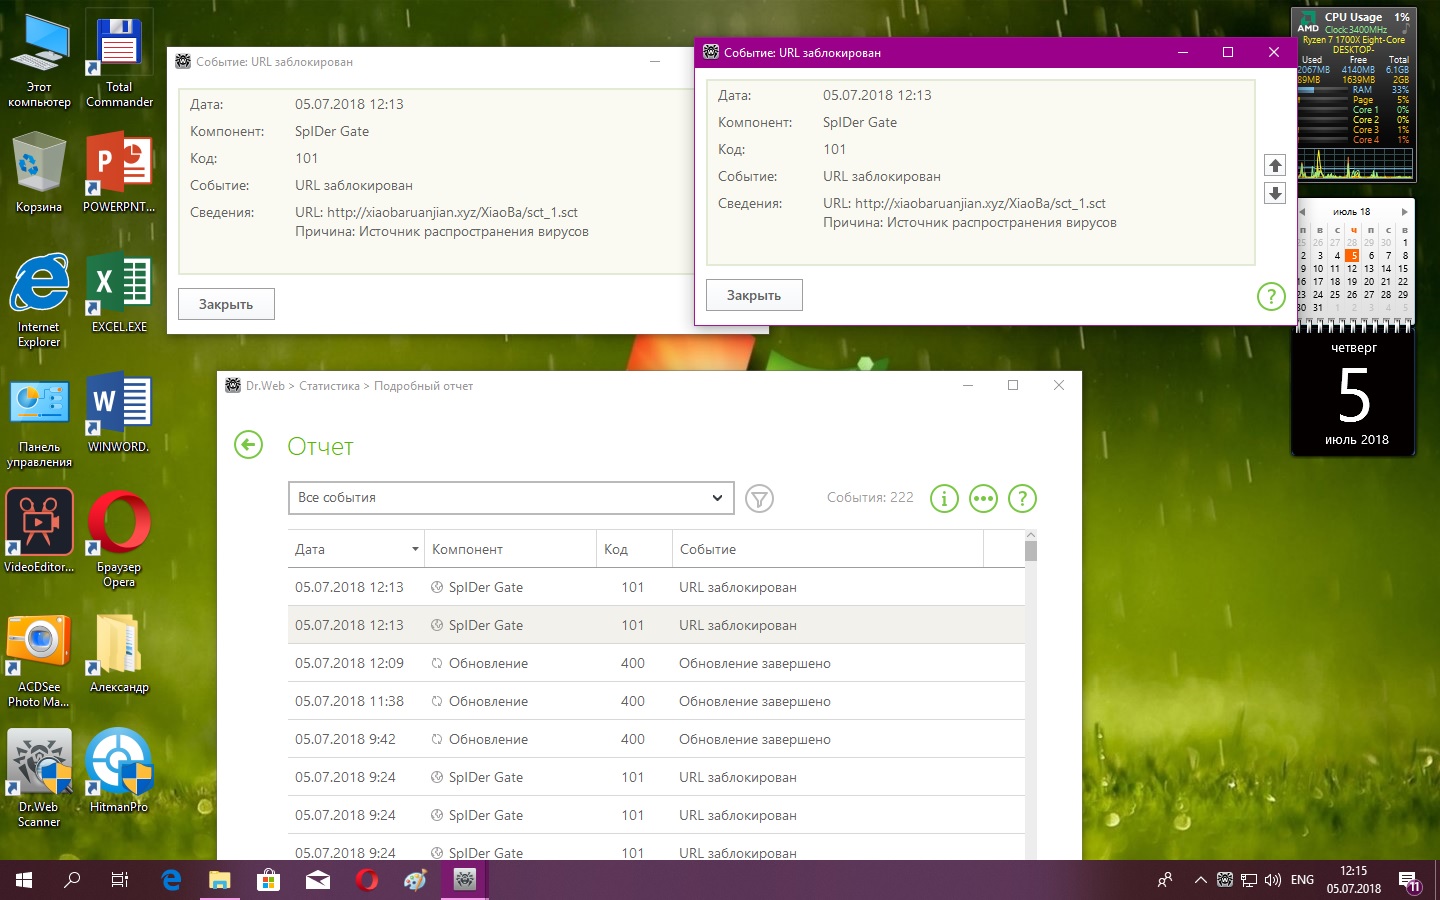Viewport: 1440px width, 900px height.
Task: Click the back arrow beside Отчет heading
Action: [x=248, y=445]
